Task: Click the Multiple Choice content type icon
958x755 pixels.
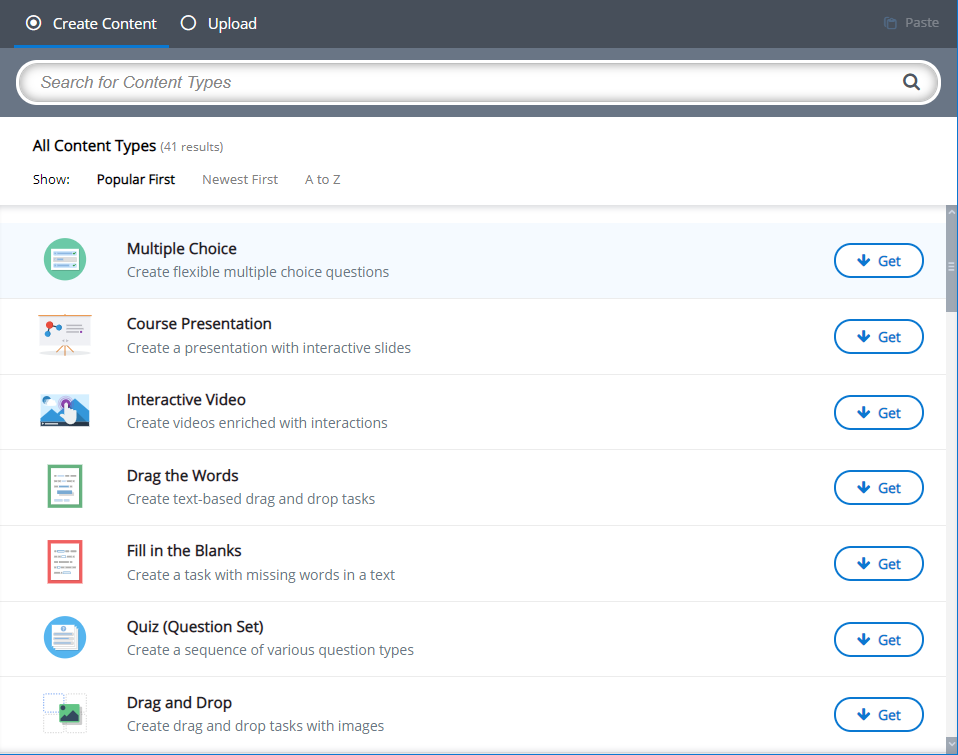Action: coord(65,260)
